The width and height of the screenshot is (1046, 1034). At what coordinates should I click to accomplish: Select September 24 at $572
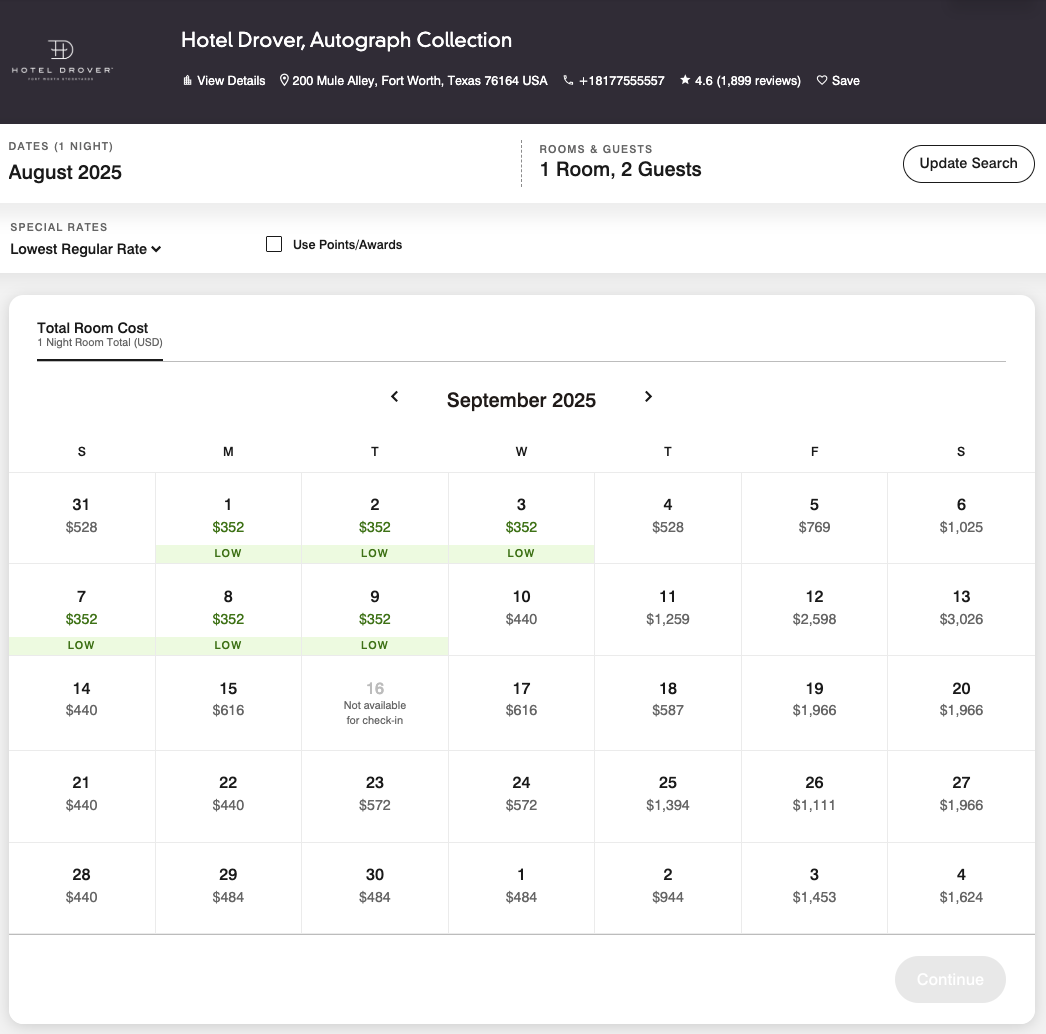pyautogui.click(x=521, y=797)
